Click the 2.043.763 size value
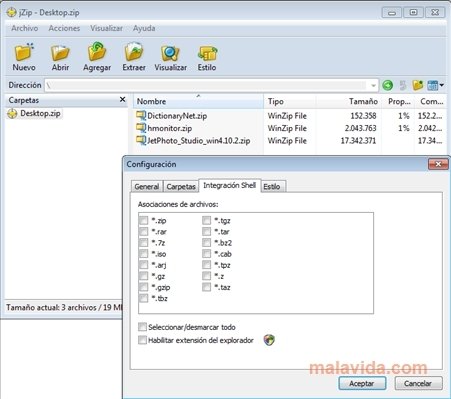Viewport: 451px width, 399px height. [x=360, y=128]
